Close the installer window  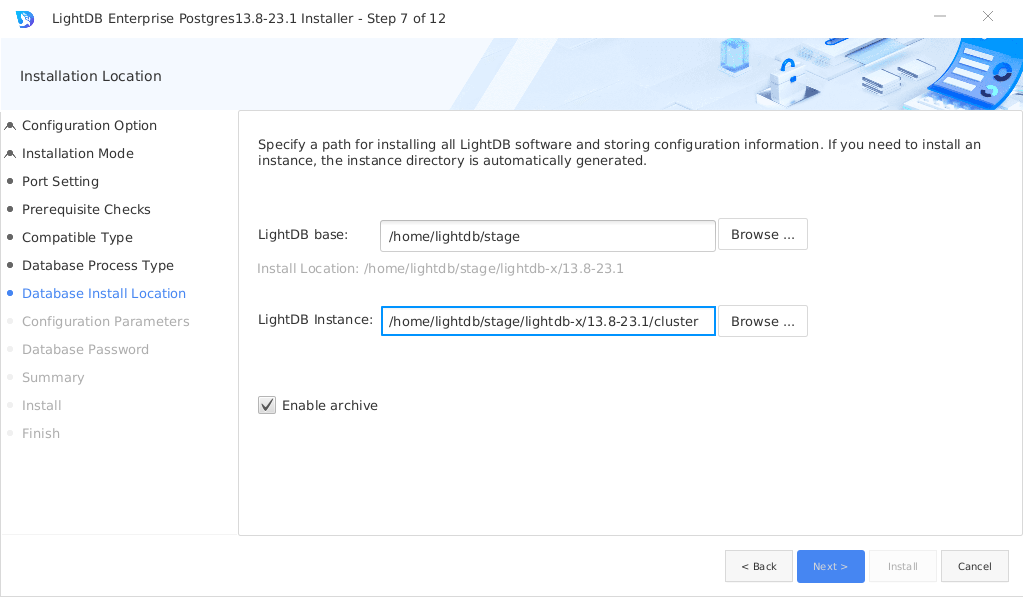[988, 16]
